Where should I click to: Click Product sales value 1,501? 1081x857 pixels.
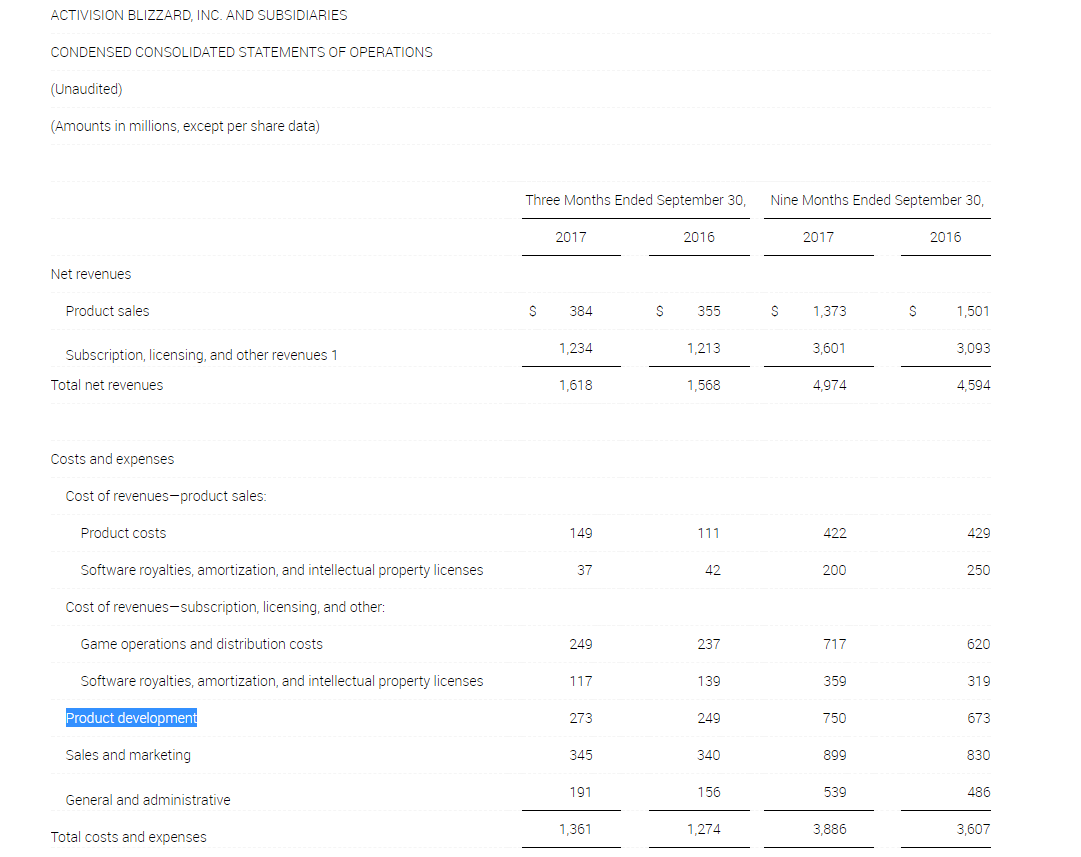coord(973,311)
